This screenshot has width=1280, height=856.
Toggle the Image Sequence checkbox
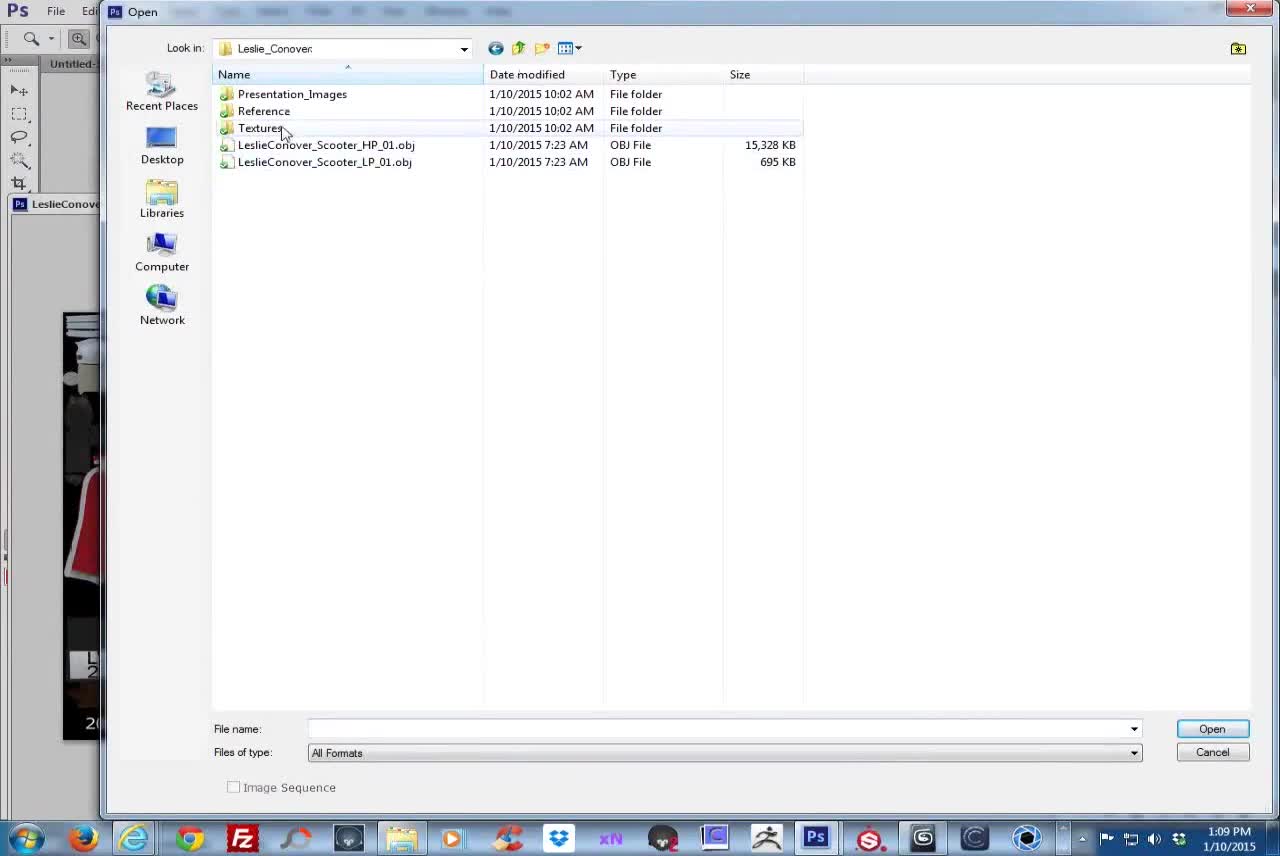233,788
